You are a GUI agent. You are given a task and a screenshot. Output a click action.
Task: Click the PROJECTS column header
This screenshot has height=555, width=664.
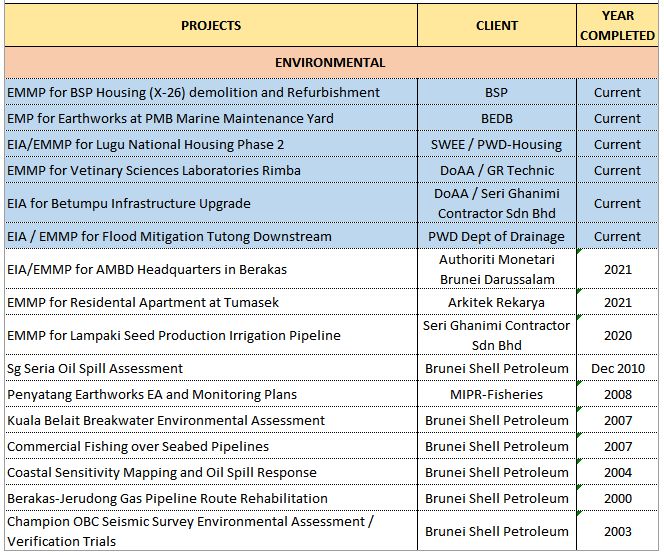point(211,25)
